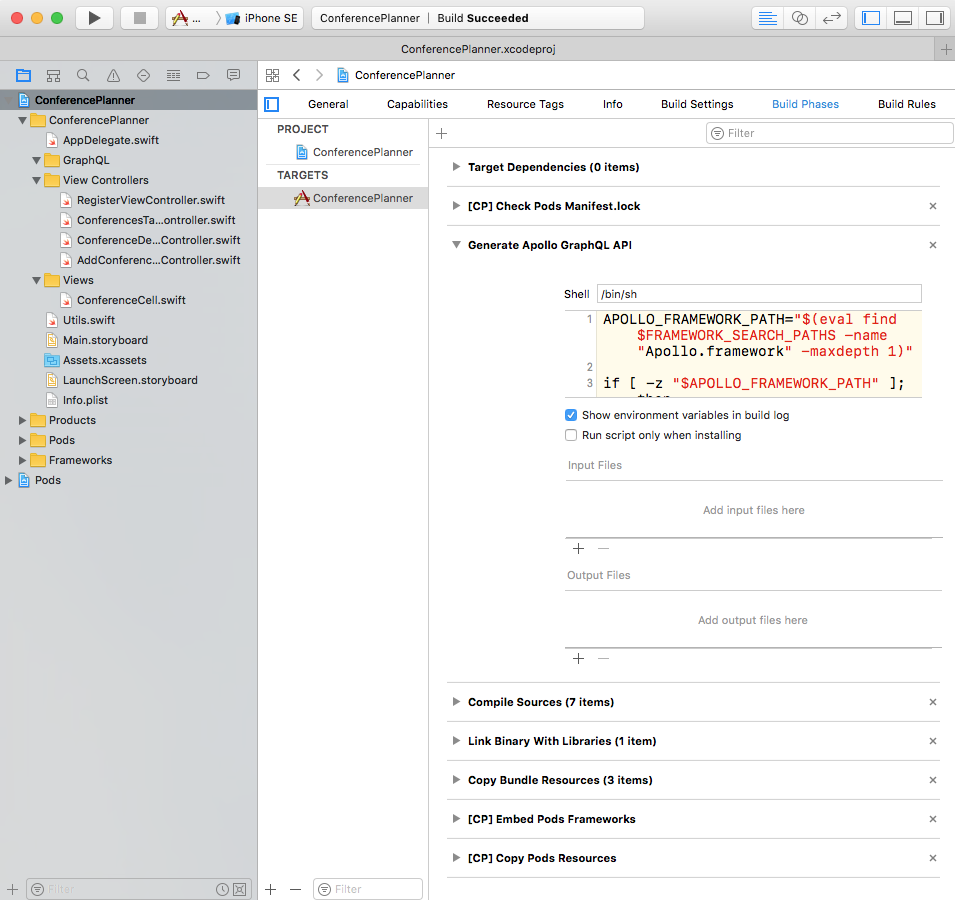The image size is (955, 900).
Task: Show the Assistant editor
Action: [800, 18]
